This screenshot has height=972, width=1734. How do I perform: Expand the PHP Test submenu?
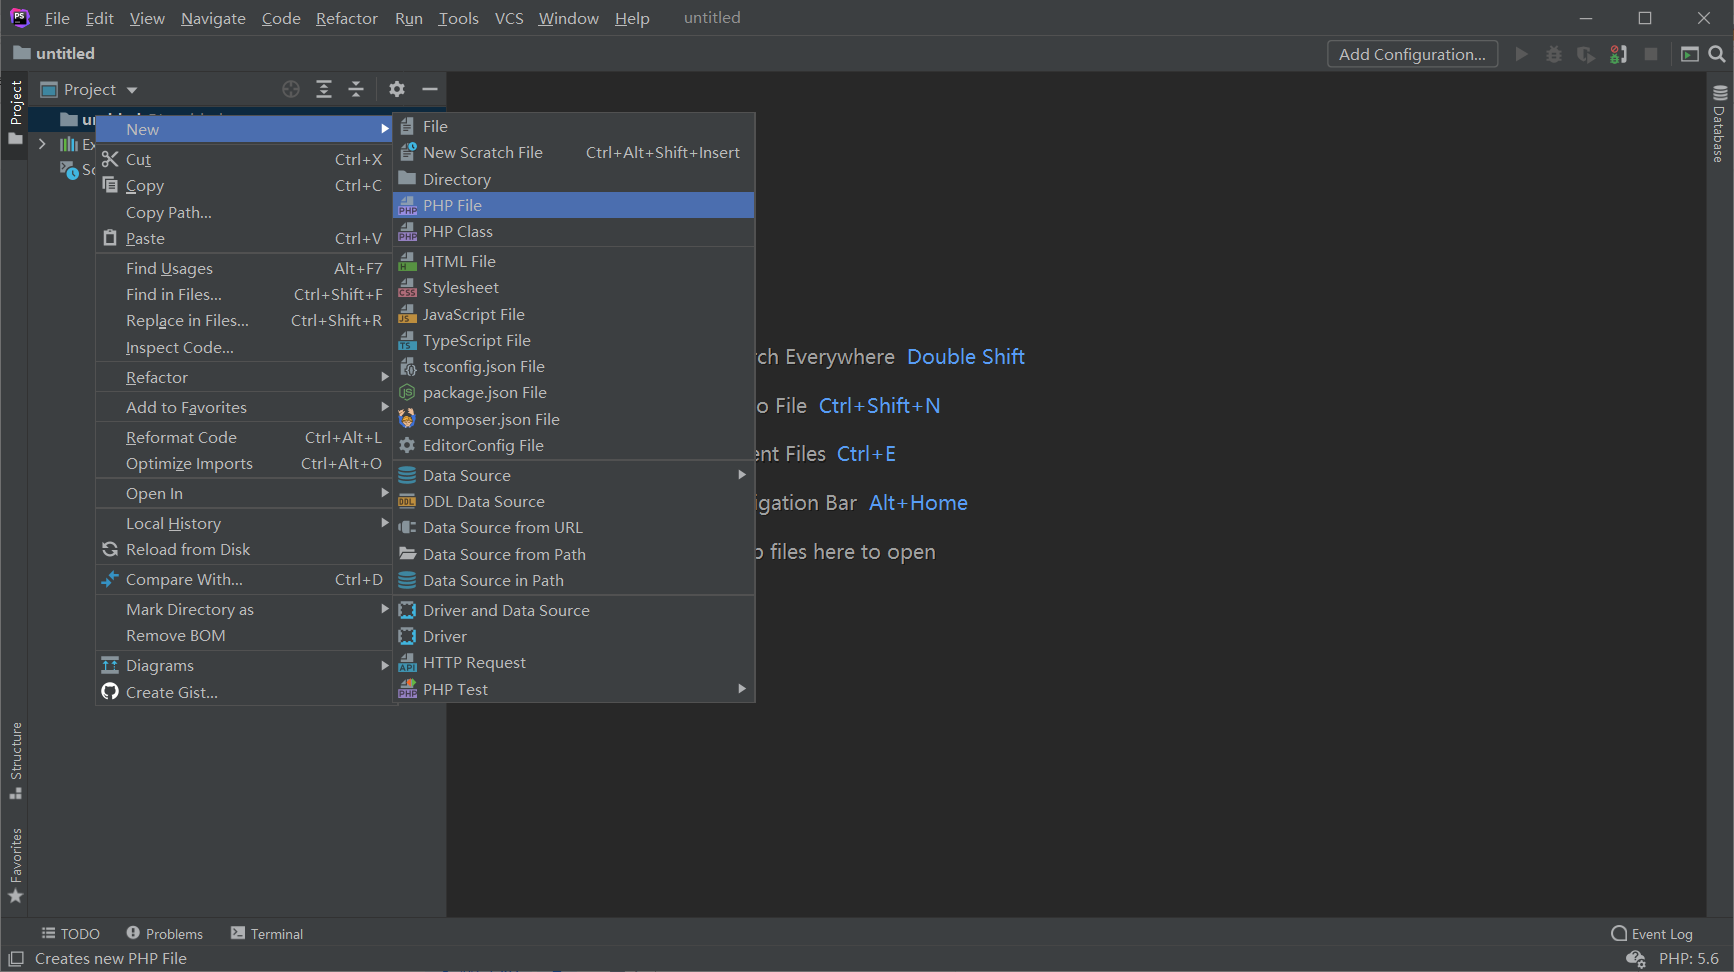[x=573, y=689]
